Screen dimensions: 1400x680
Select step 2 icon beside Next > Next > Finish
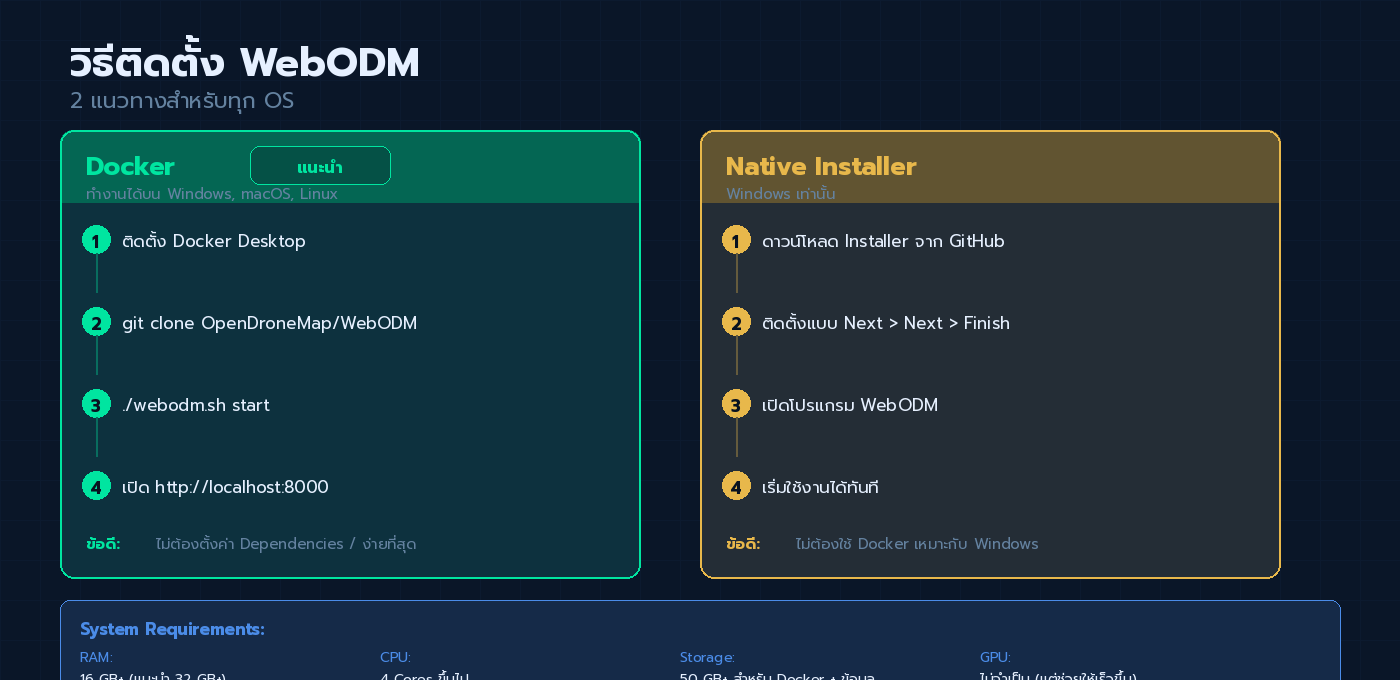pyautogui.click(x=736, y=322)
